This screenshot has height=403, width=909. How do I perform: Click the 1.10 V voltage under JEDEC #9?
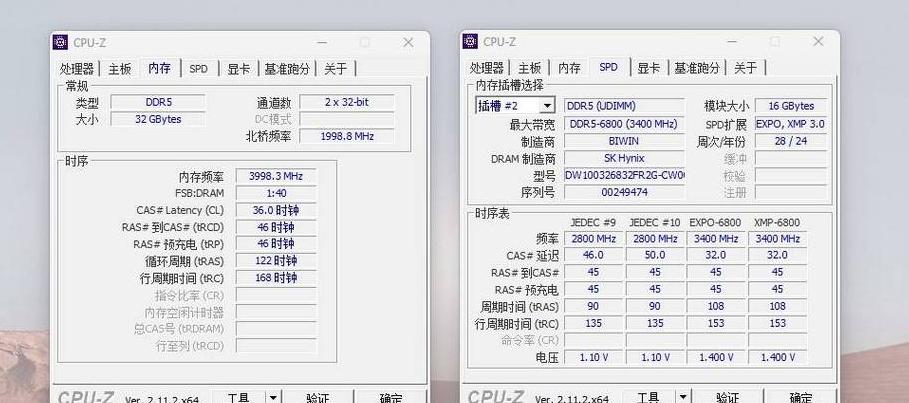pos(593,357)
